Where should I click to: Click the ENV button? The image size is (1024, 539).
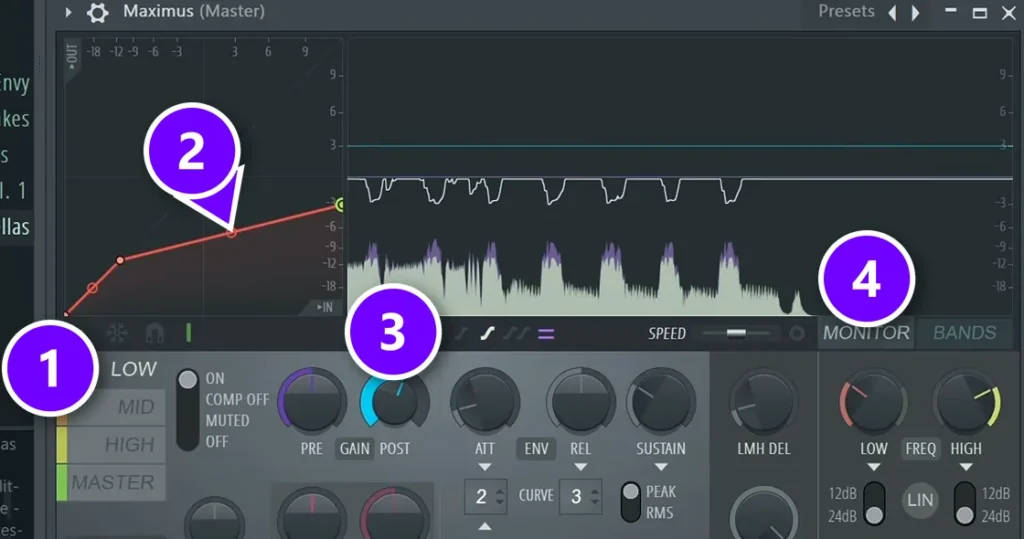(x=536, y=449)
